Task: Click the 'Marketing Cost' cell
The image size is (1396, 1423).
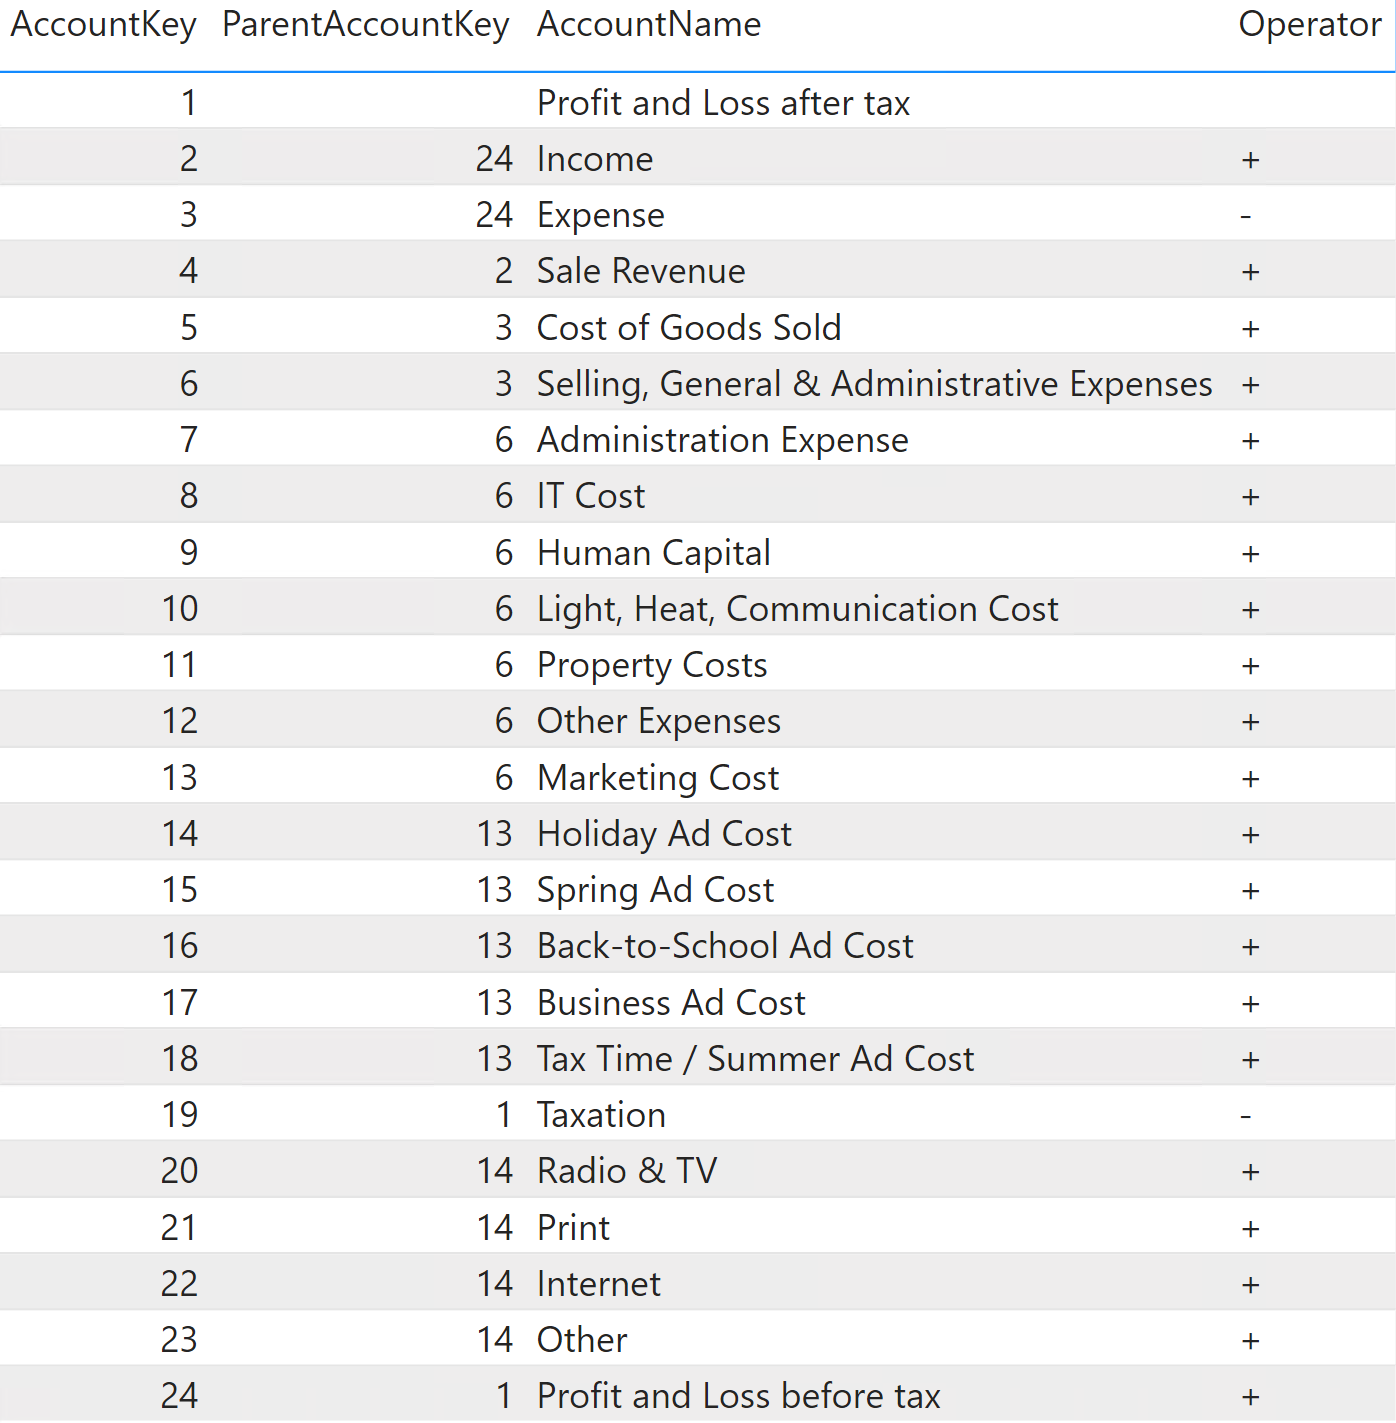Action: [x=658, y=779]
